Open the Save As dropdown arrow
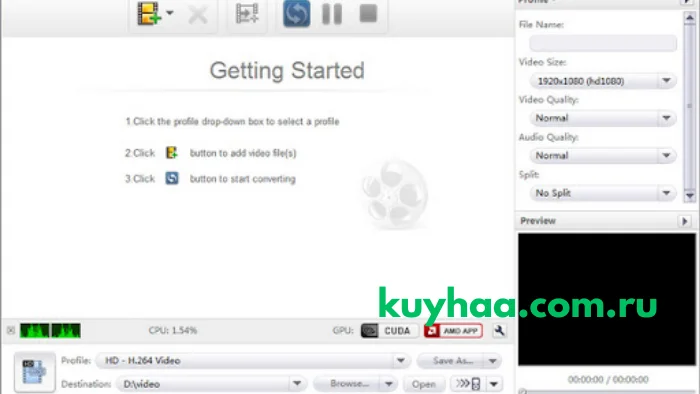700x394 pixels. point(493,361)
